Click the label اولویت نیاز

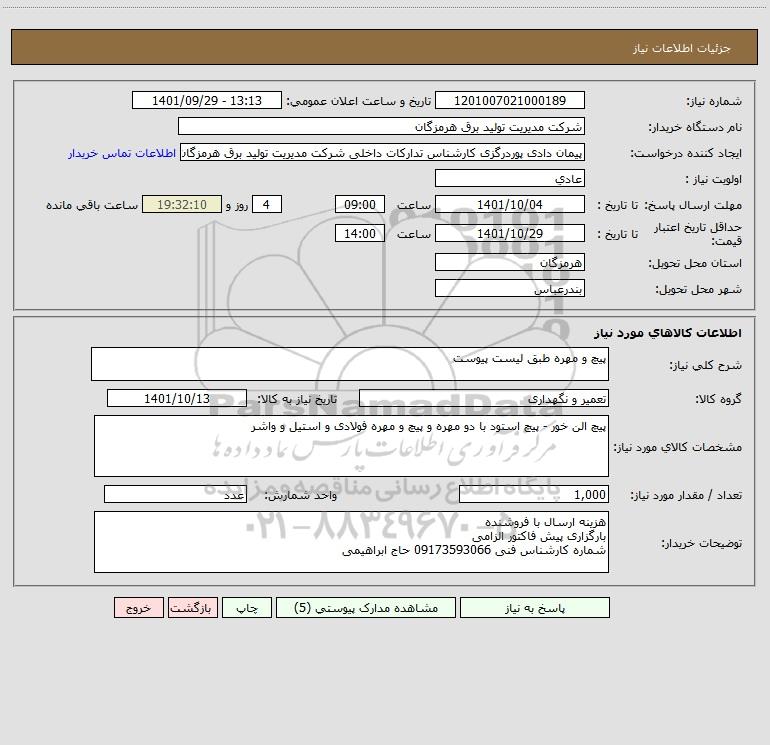[714, 179]
